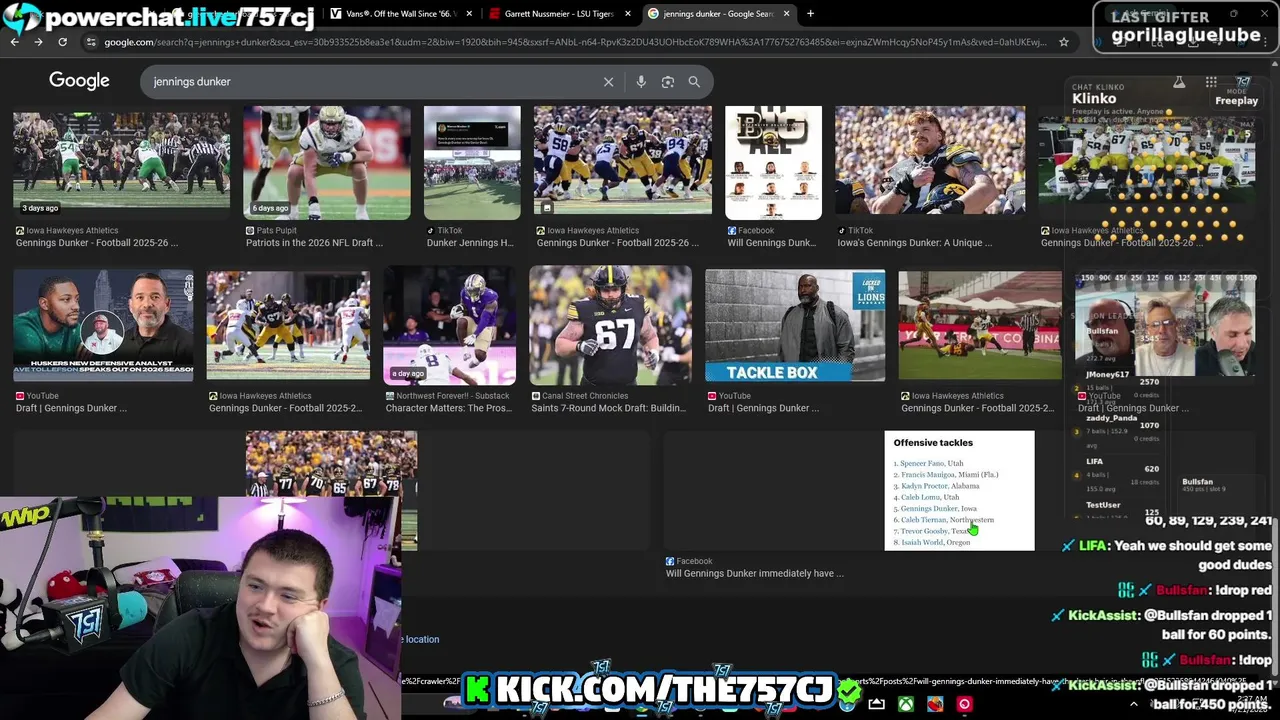Viewport: 1280px width, 720px height.
Task: Go to the Google logo home
Action: [x=79, y=81]
